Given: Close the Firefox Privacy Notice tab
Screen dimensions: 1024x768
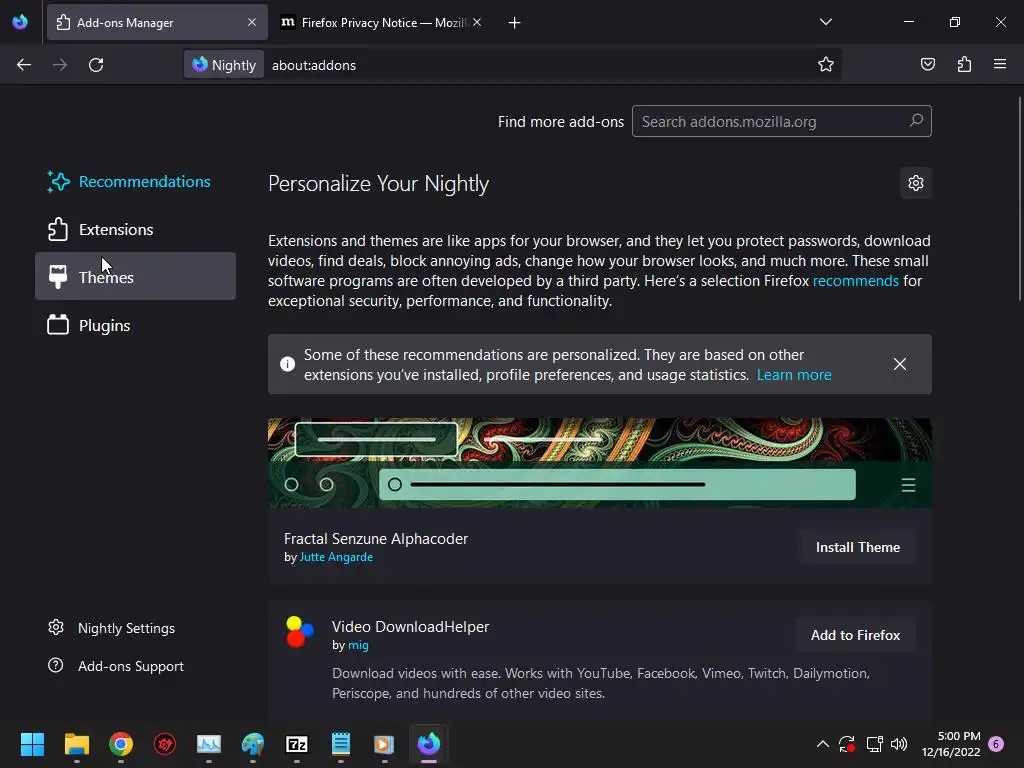Looking at the screenshot, I should [x=477, y=22].
